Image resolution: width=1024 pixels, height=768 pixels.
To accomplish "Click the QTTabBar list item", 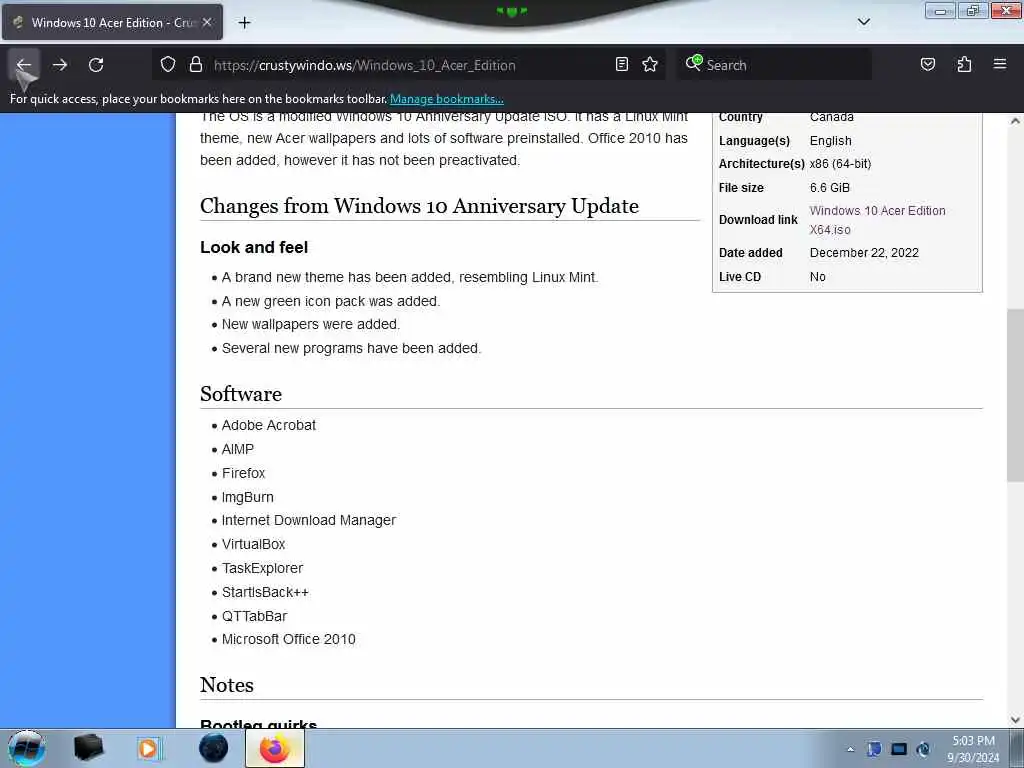I will click(x=255, y=616).
